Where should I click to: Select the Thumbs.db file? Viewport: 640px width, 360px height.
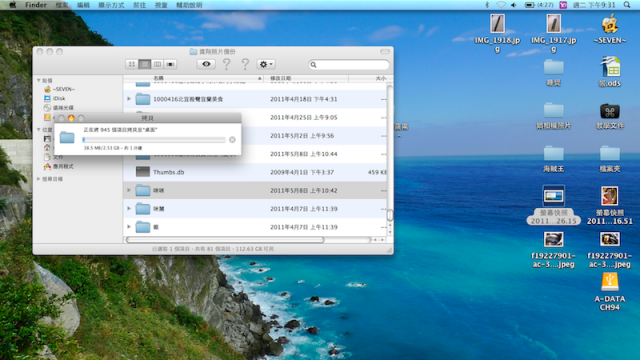(255, 172)
